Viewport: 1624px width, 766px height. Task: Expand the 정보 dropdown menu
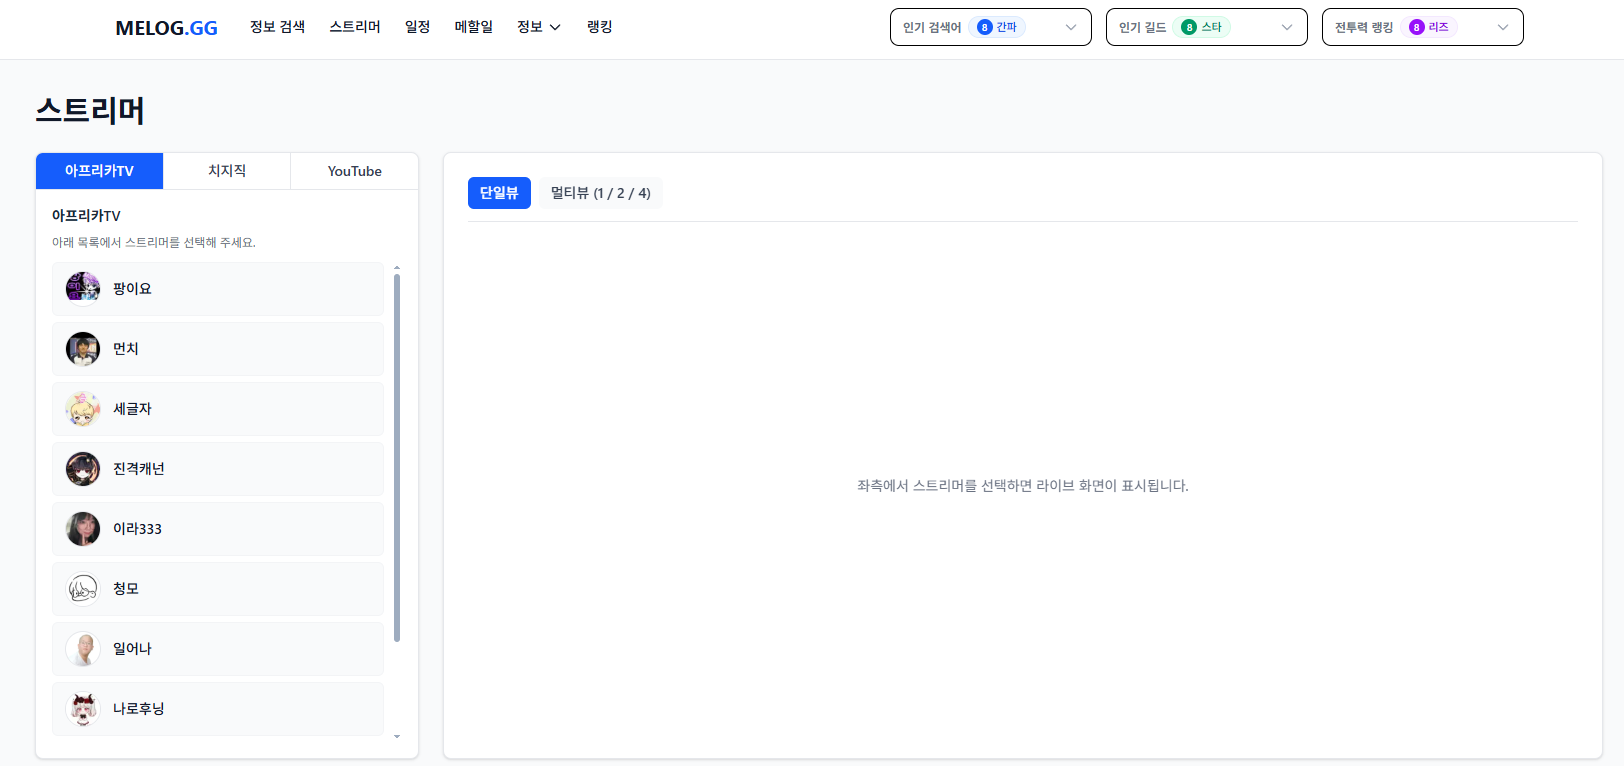538,27
